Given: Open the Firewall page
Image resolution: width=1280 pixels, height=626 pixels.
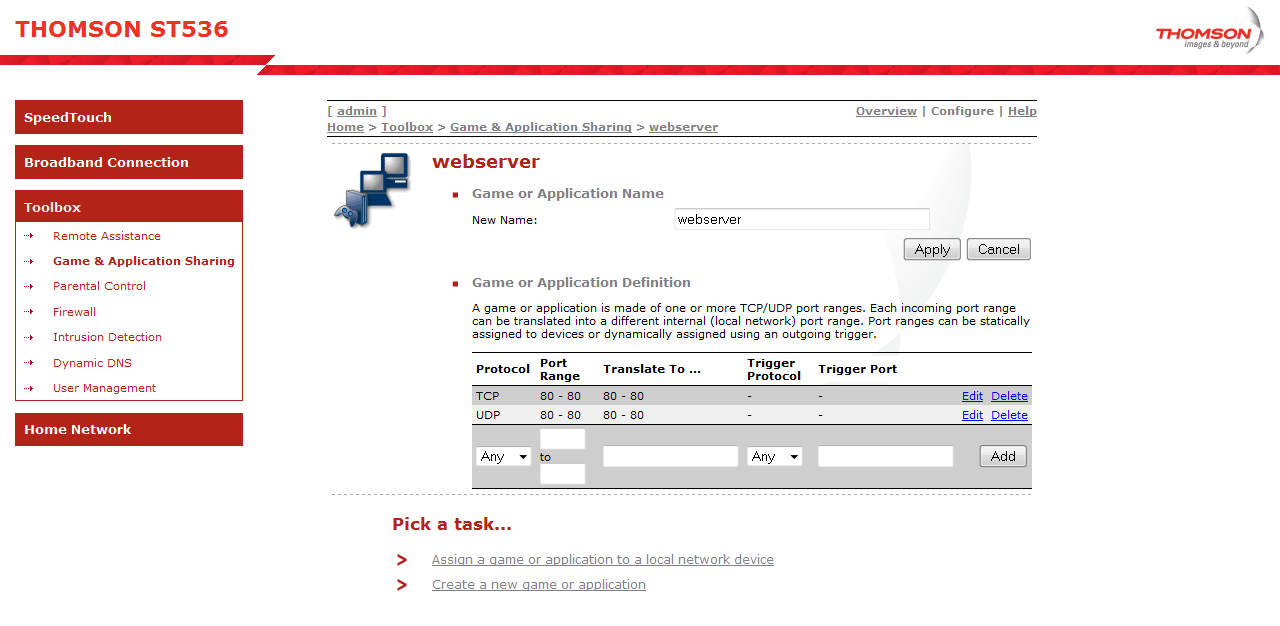Looking at the screenshot, I should point(74,312).
